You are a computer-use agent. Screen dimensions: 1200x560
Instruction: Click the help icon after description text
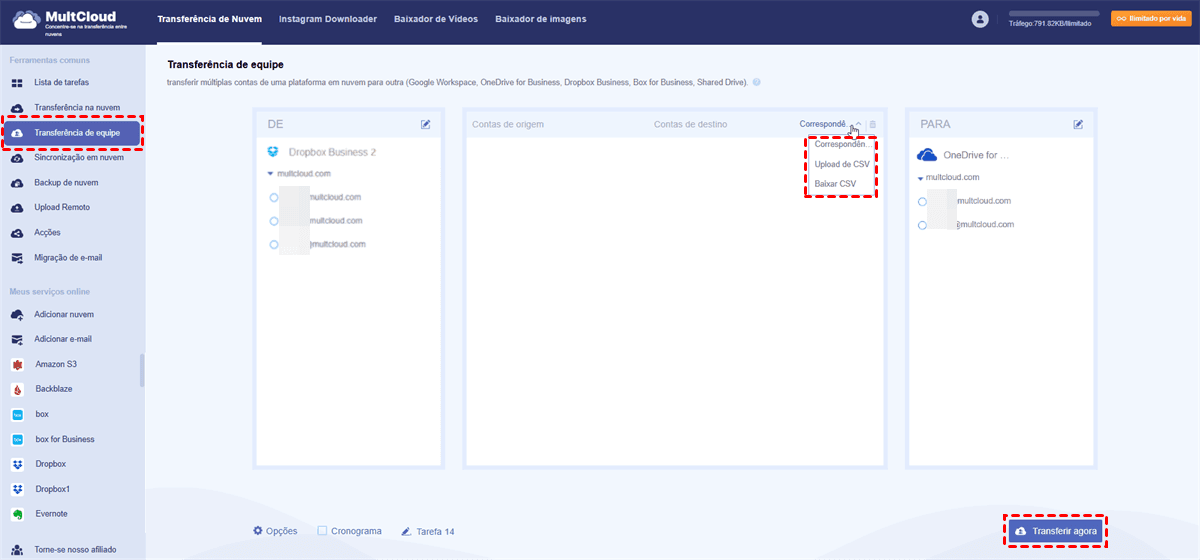pos(757,82)
